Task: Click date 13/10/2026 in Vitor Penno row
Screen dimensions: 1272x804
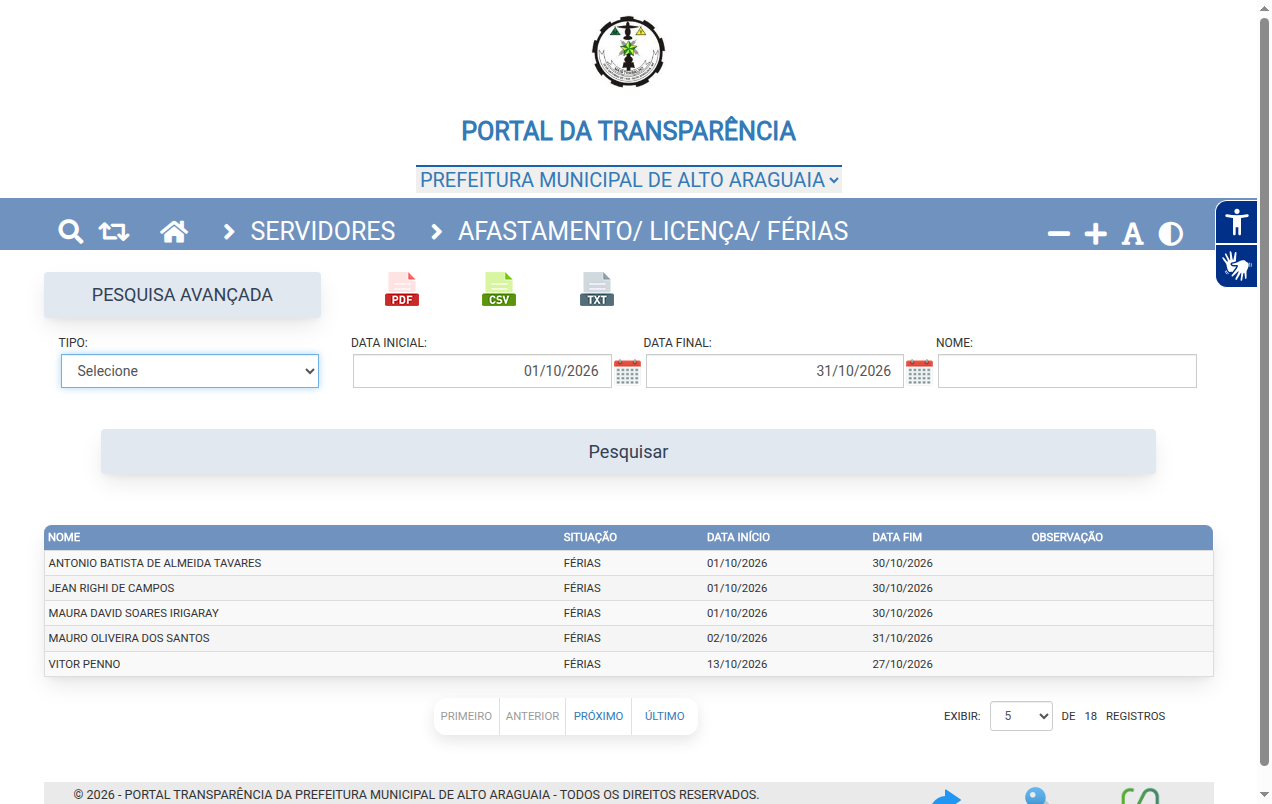Action: pyautogui.click(x=737, y=664)
